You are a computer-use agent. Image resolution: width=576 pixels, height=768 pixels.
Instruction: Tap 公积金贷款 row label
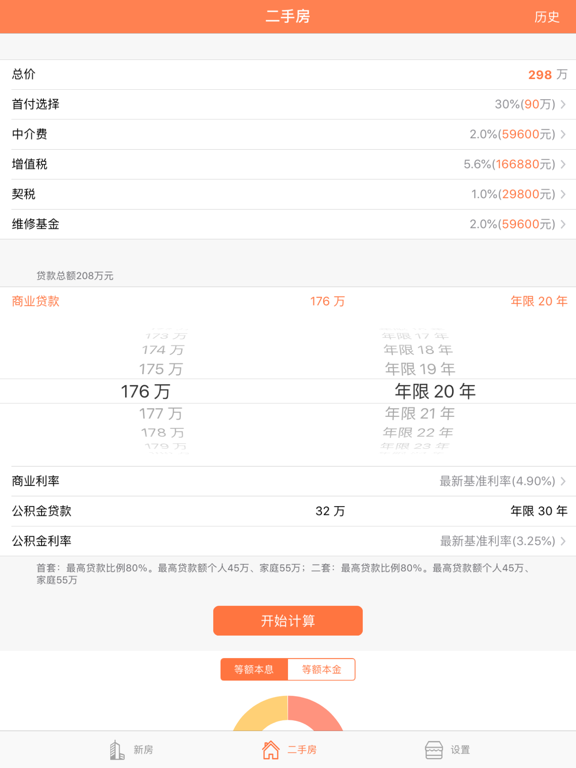42,511
